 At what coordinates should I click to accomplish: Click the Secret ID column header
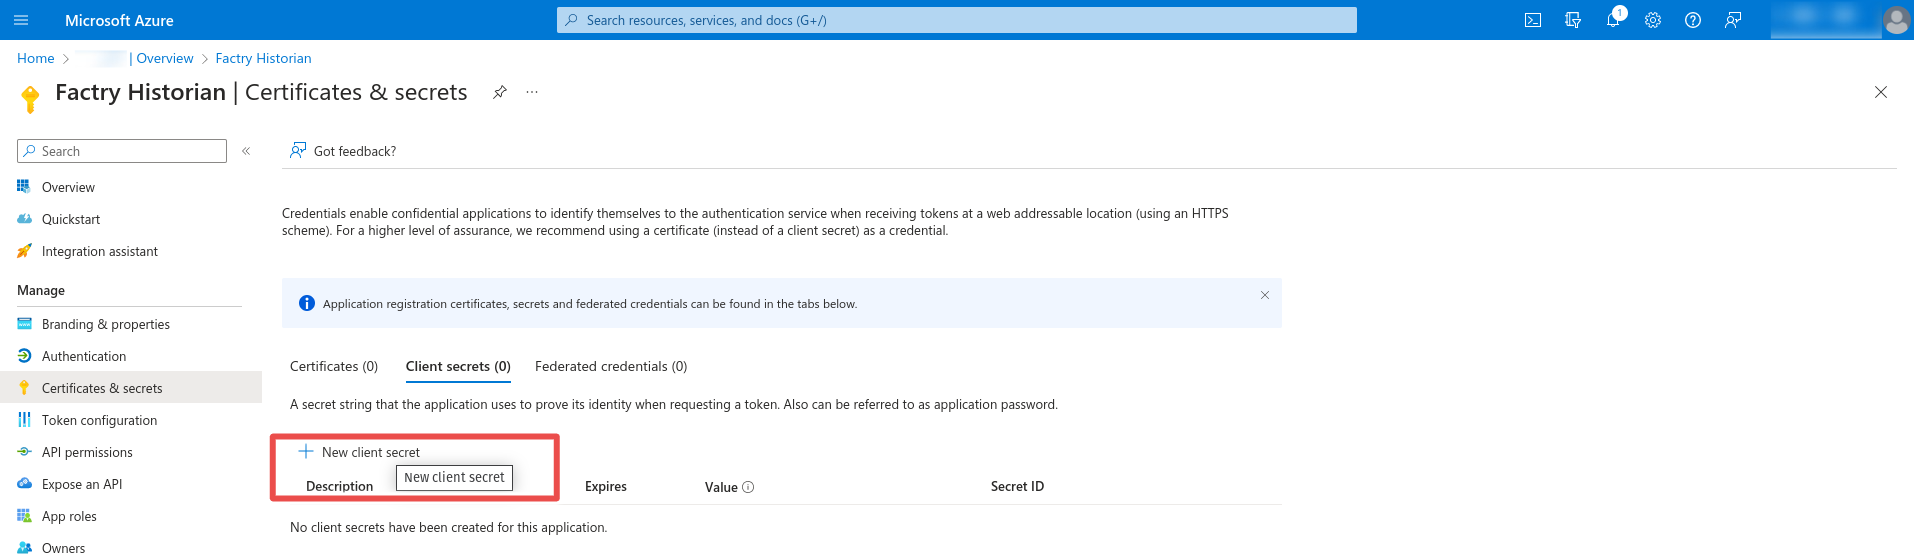tap(1017, 486)
